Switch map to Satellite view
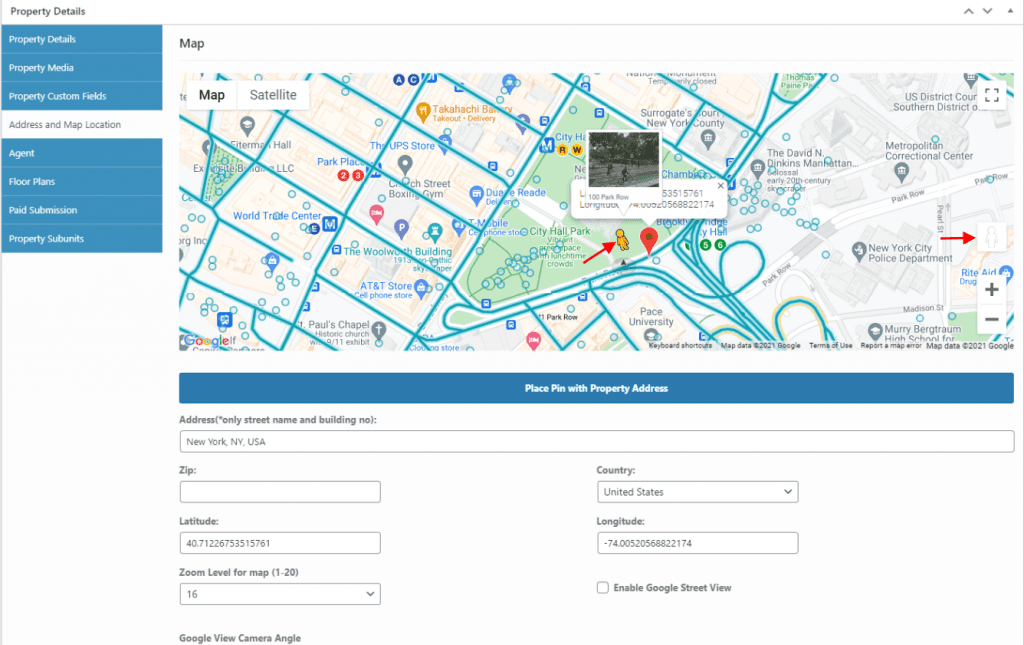The image size is (1024, 645). click(273, 95)
